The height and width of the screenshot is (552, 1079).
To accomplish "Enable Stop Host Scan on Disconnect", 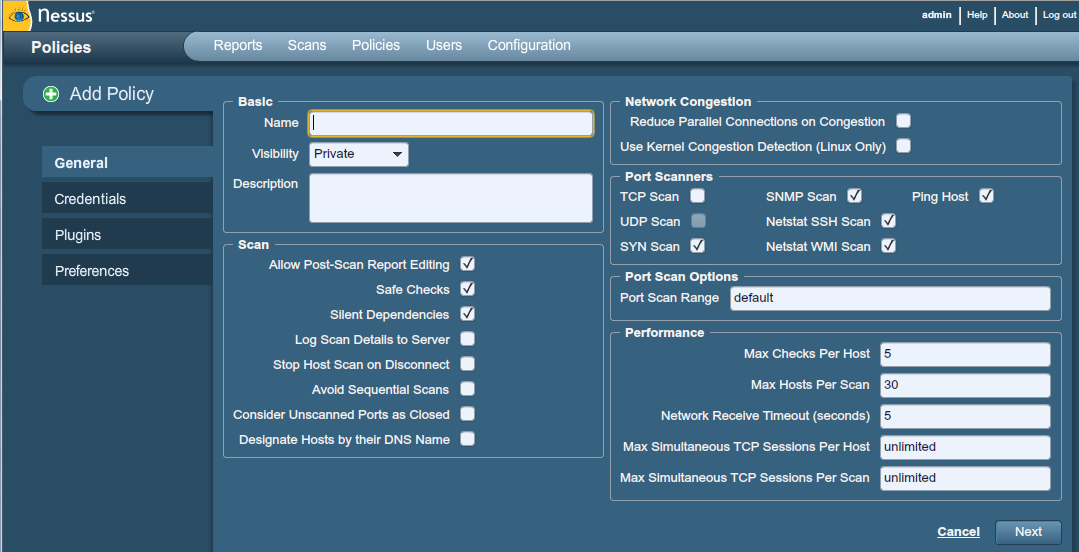I will click(x=468, y=363).
